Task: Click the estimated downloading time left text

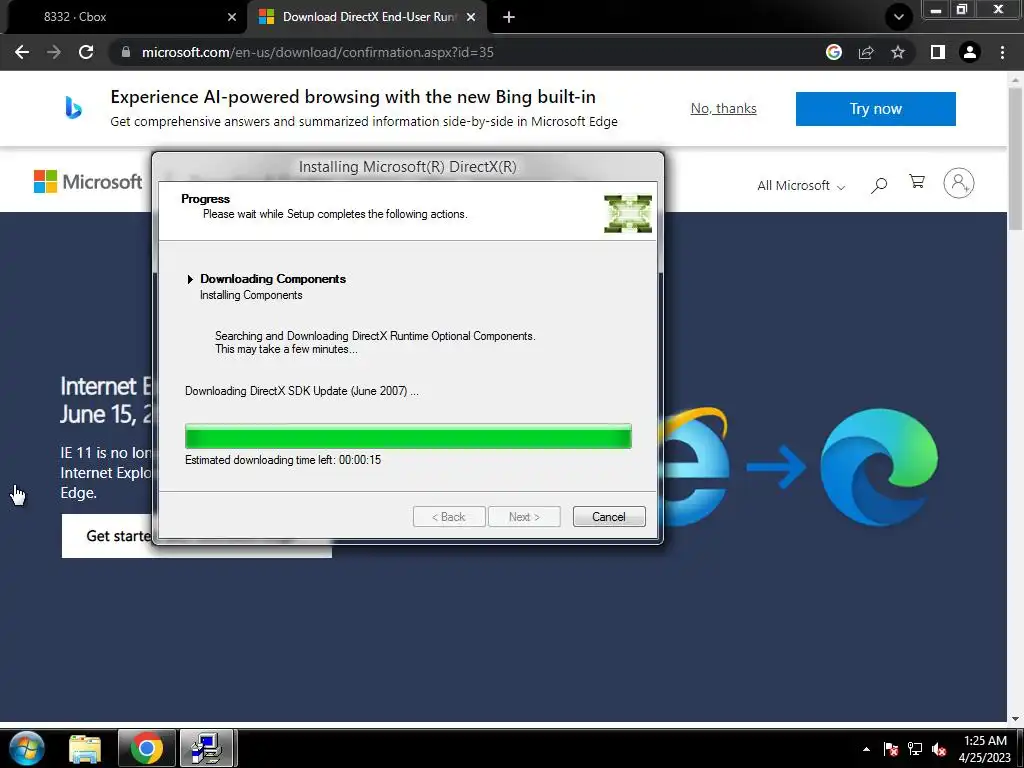Action: [283, 460]
